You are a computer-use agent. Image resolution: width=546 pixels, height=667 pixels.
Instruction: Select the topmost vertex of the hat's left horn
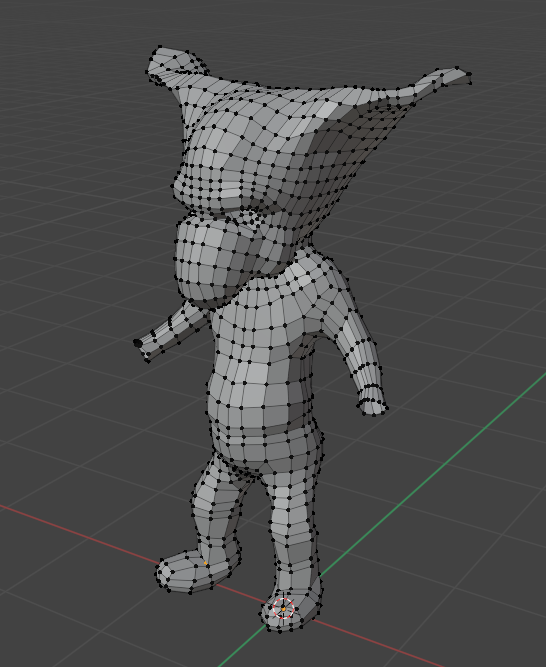[160, 47]
